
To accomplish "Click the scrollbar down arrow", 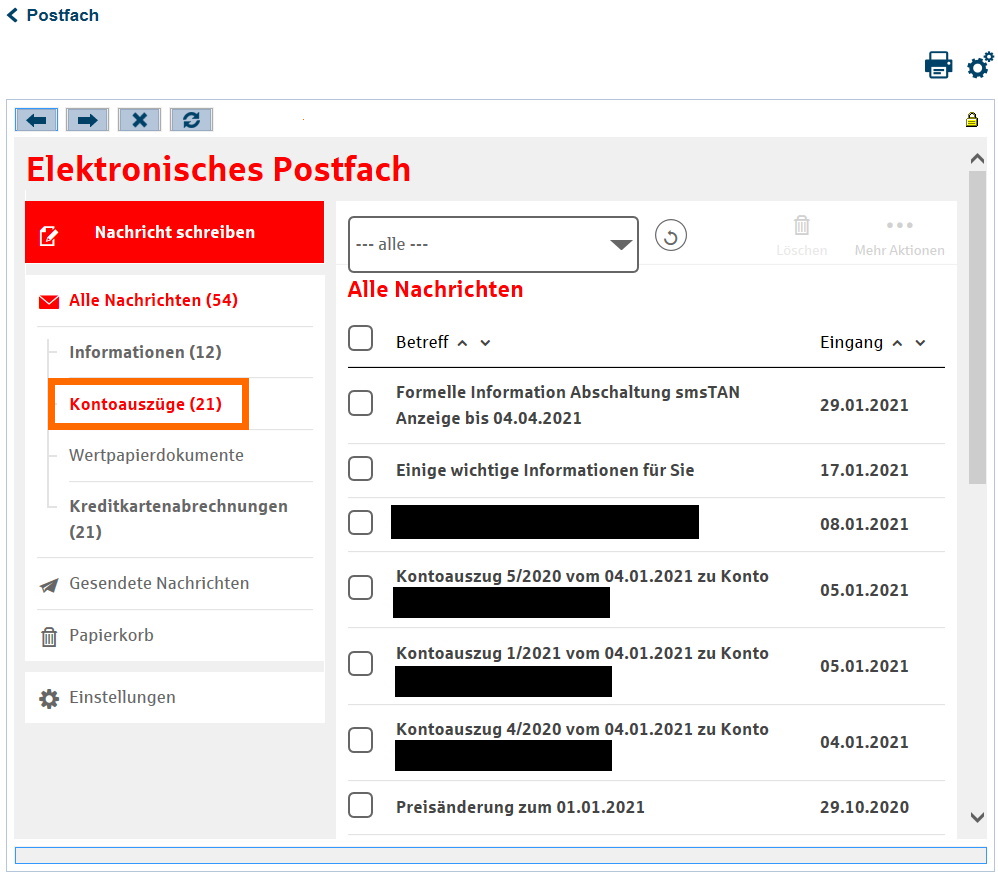I will pyautogui.click(x=977, y=817).
